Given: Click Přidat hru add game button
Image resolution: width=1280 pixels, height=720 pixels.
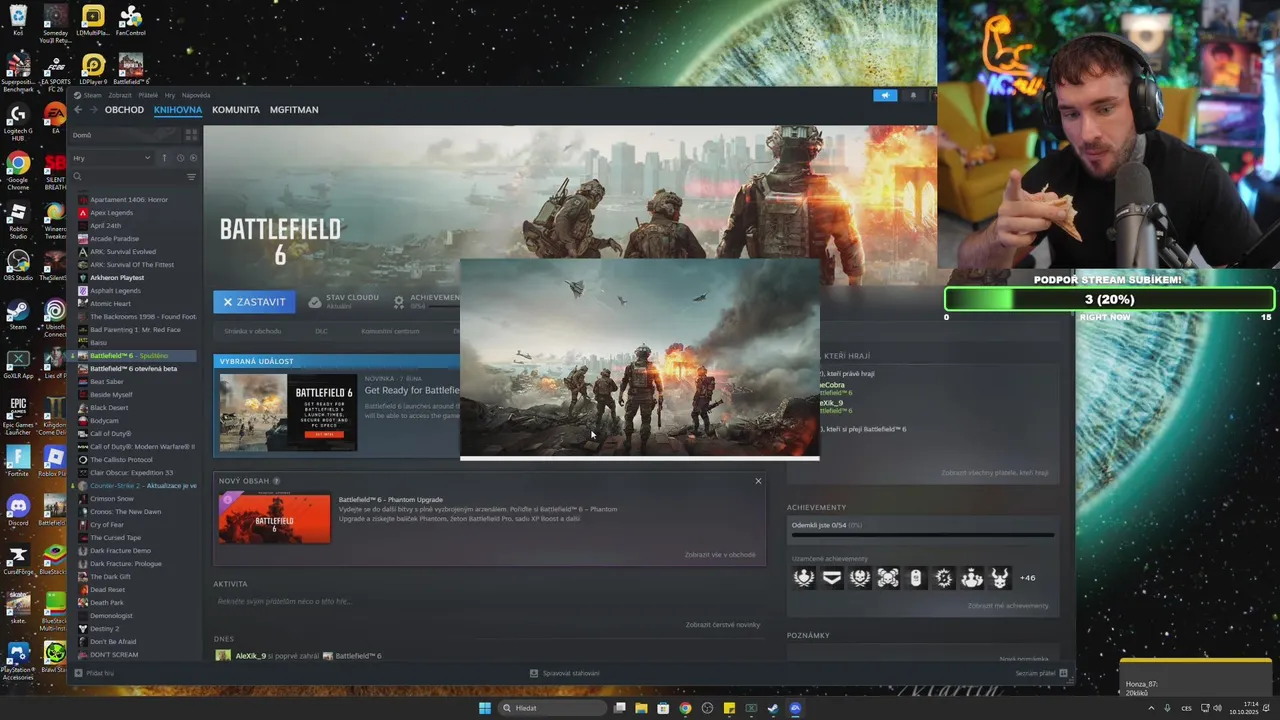Looking at the screenshot, I should click(94, 673).
